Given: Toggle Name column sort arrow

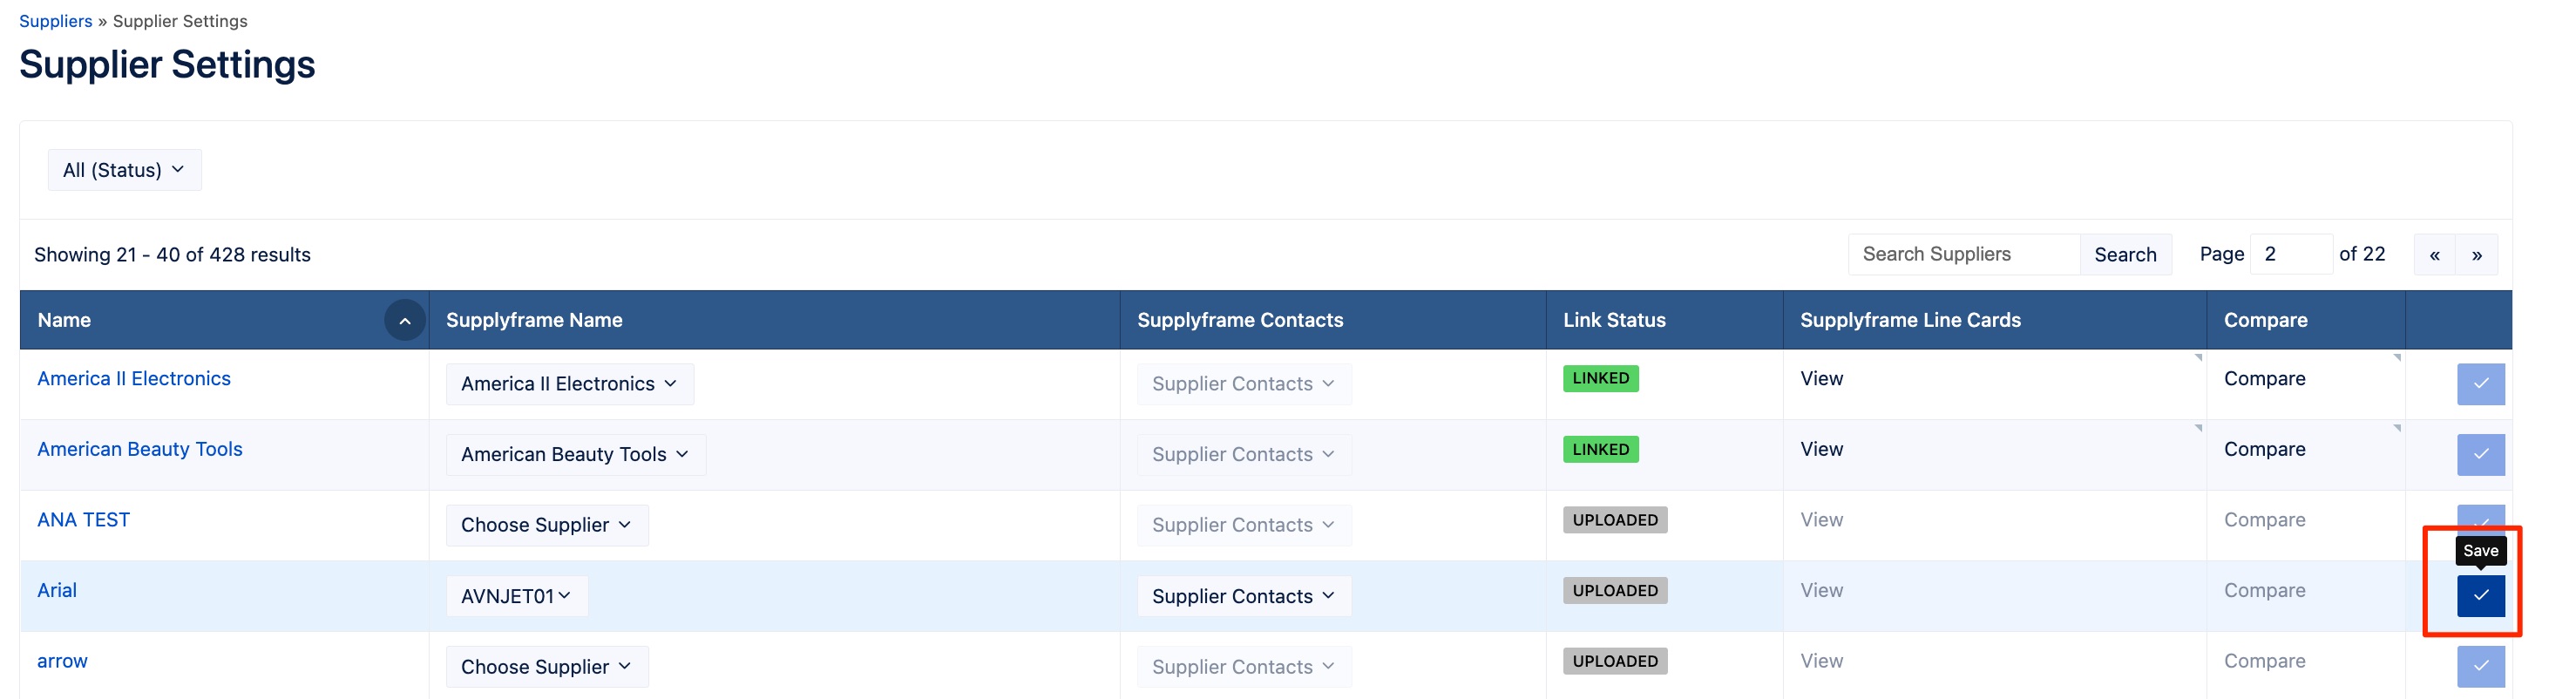Looking at the screenshot, I should [405, 321].
